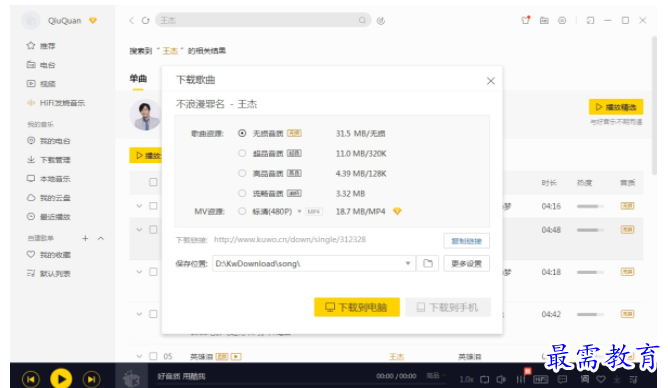668x388 pixels.
Task: Click the 王杰 artist link in row 05
Action: 397,356
